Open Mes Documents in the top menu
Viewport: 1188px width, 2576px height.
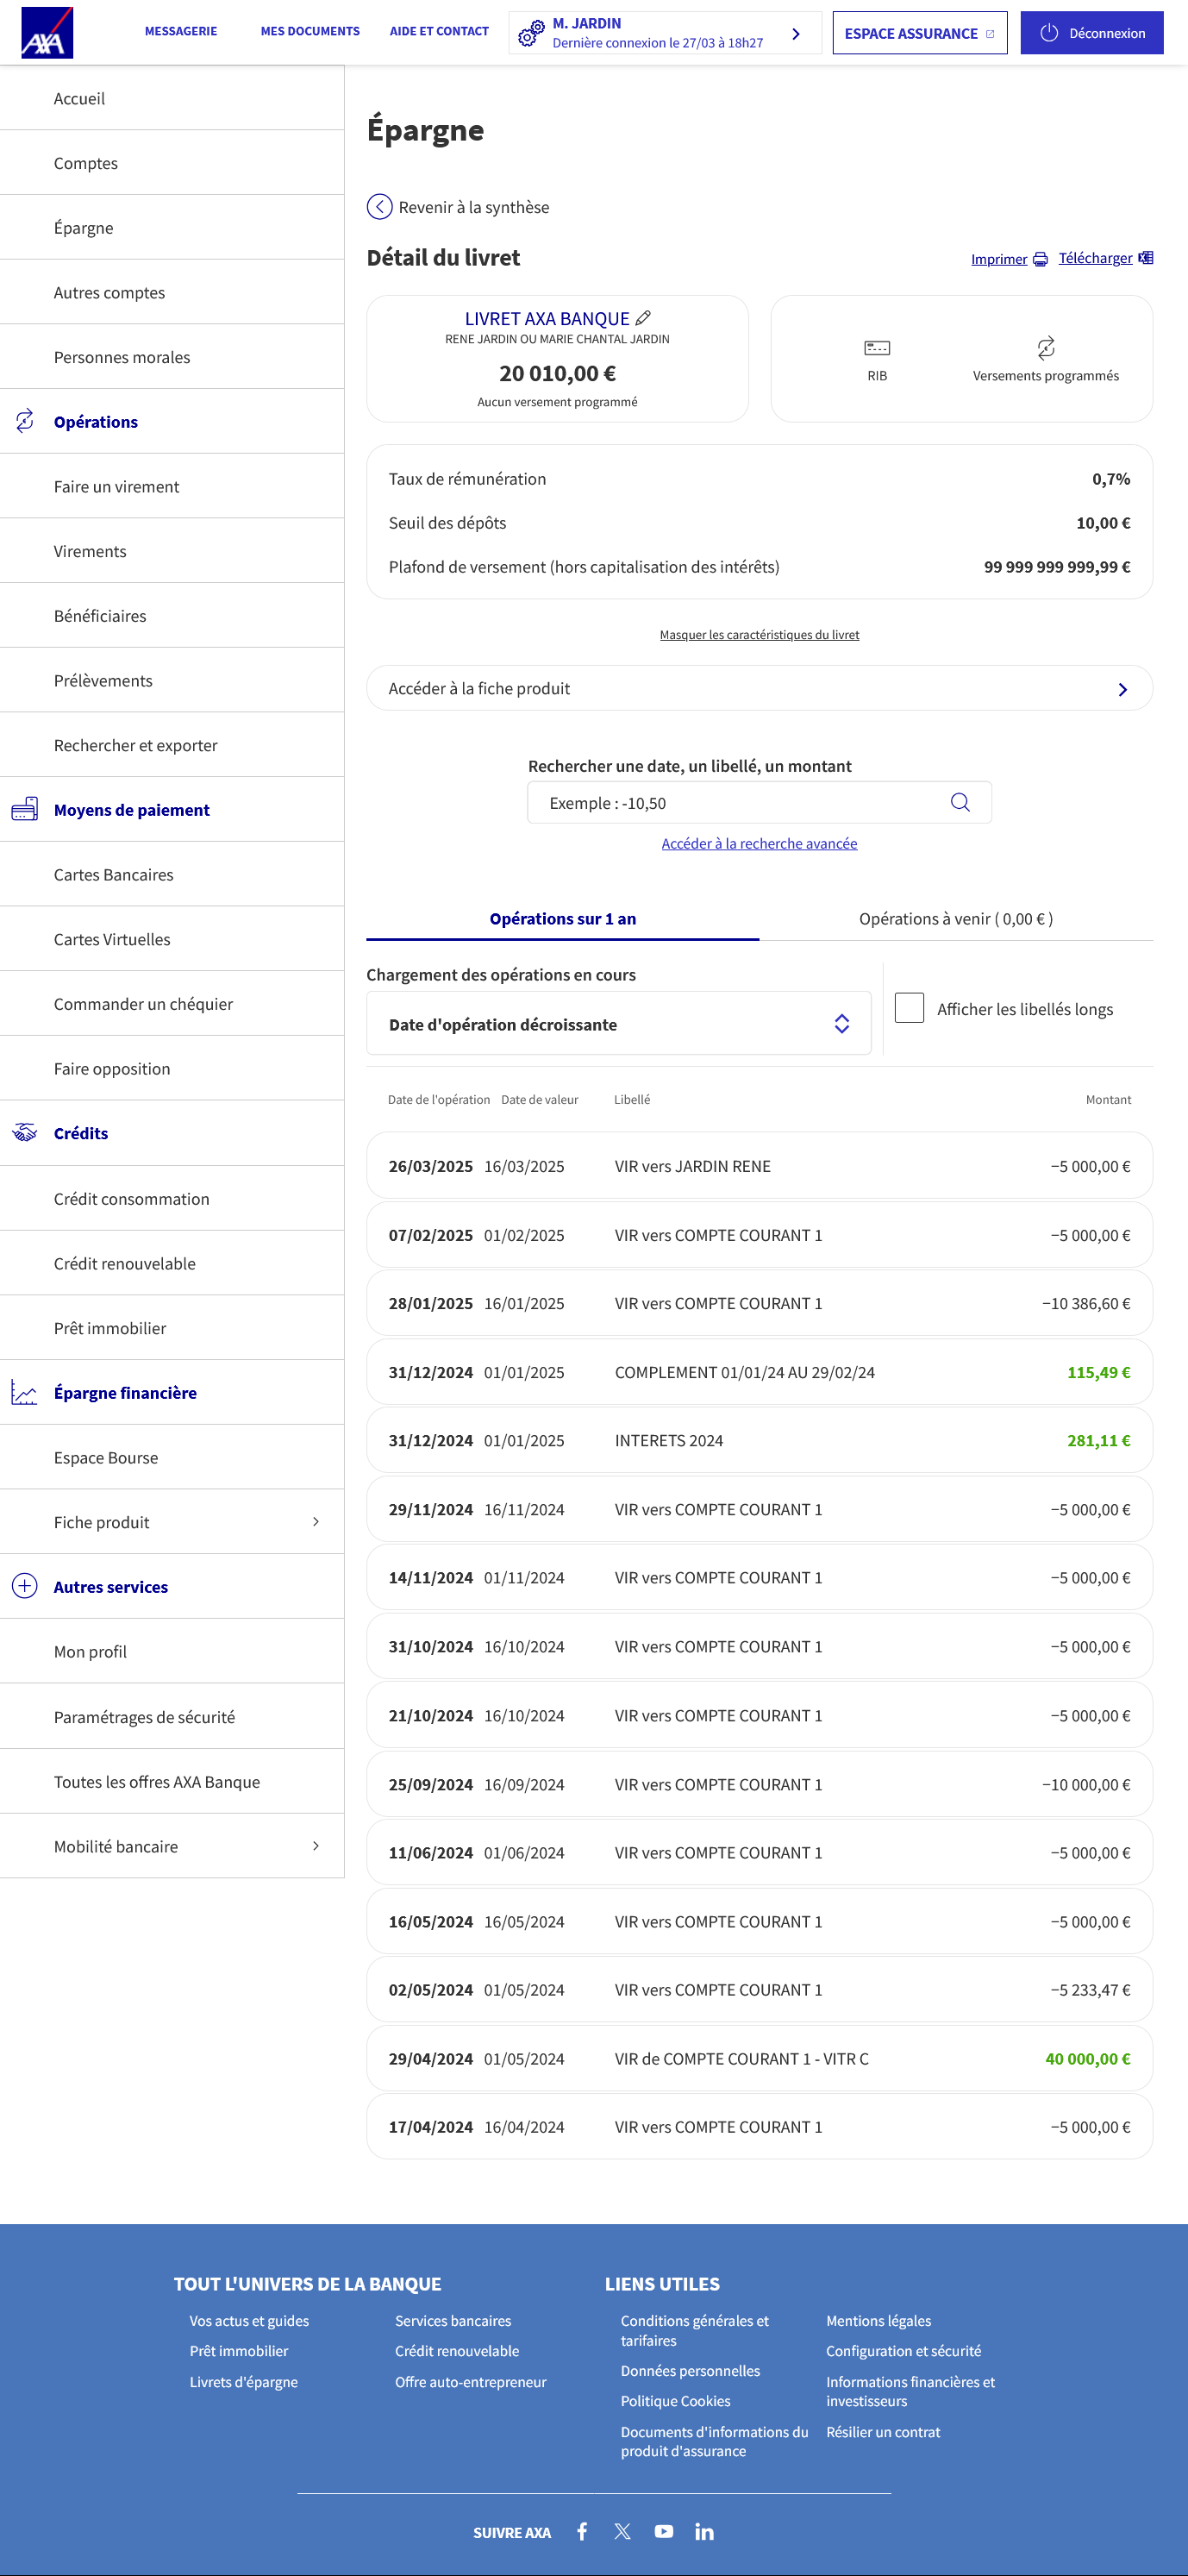[310, 32]
